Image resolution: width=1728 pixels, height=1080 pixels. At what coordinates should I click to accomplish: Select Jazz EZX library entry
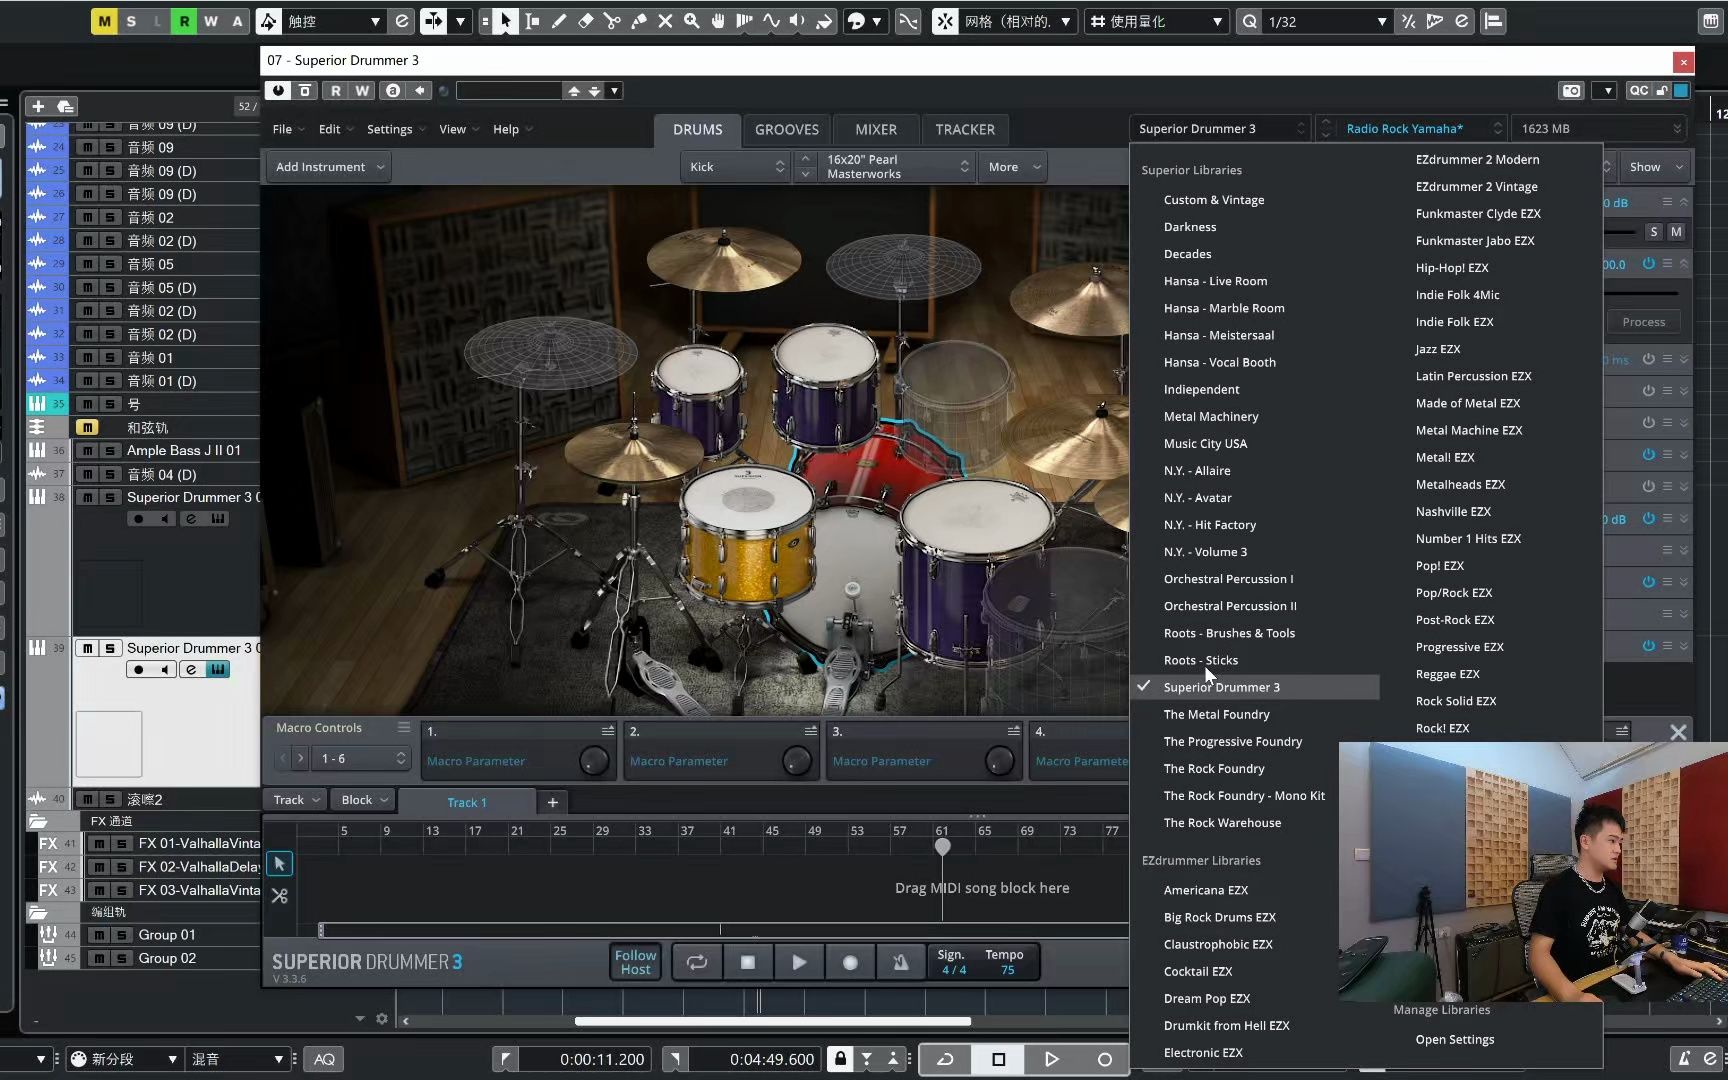click(1438, 349)
